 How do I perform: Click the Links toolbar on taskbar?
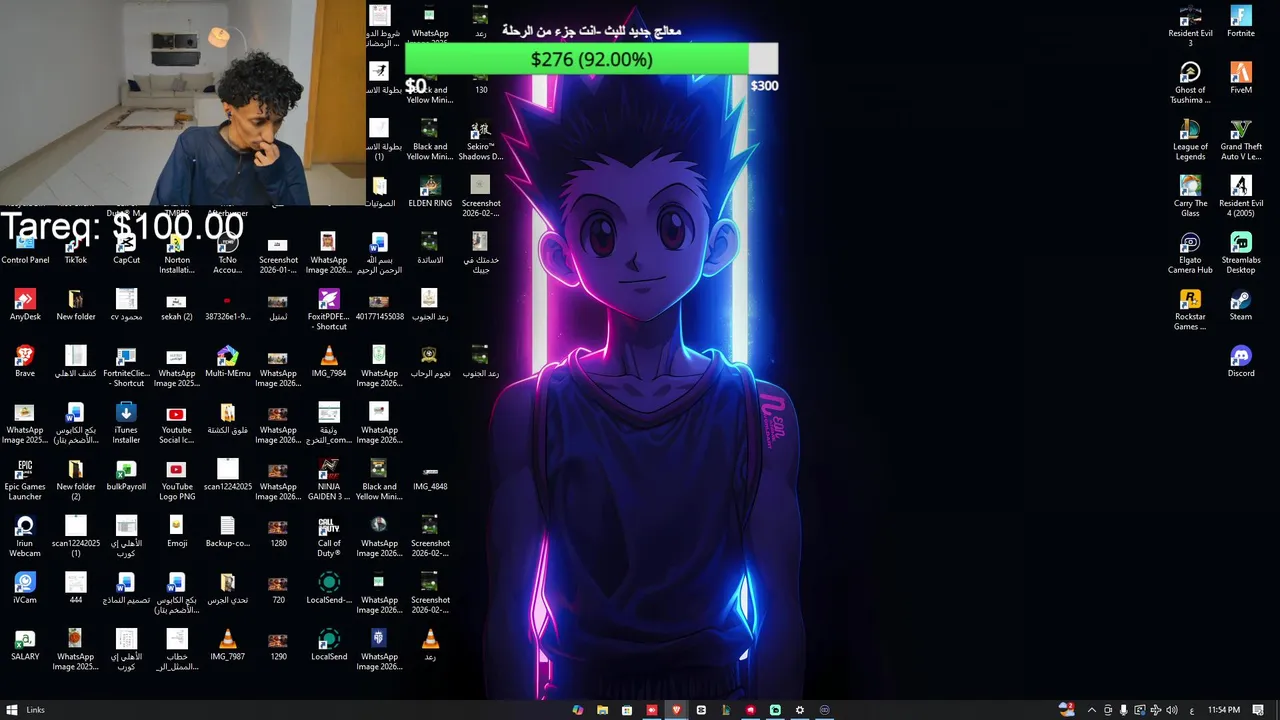tap(35, 710)
